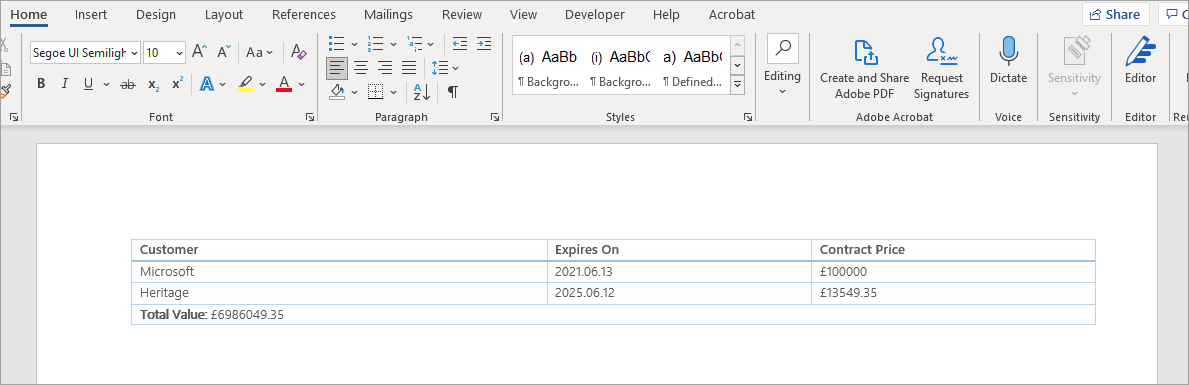This screenshot has height=385, width=1189.
Task: Open the Editor pen icon
Action: (1140, 61)
